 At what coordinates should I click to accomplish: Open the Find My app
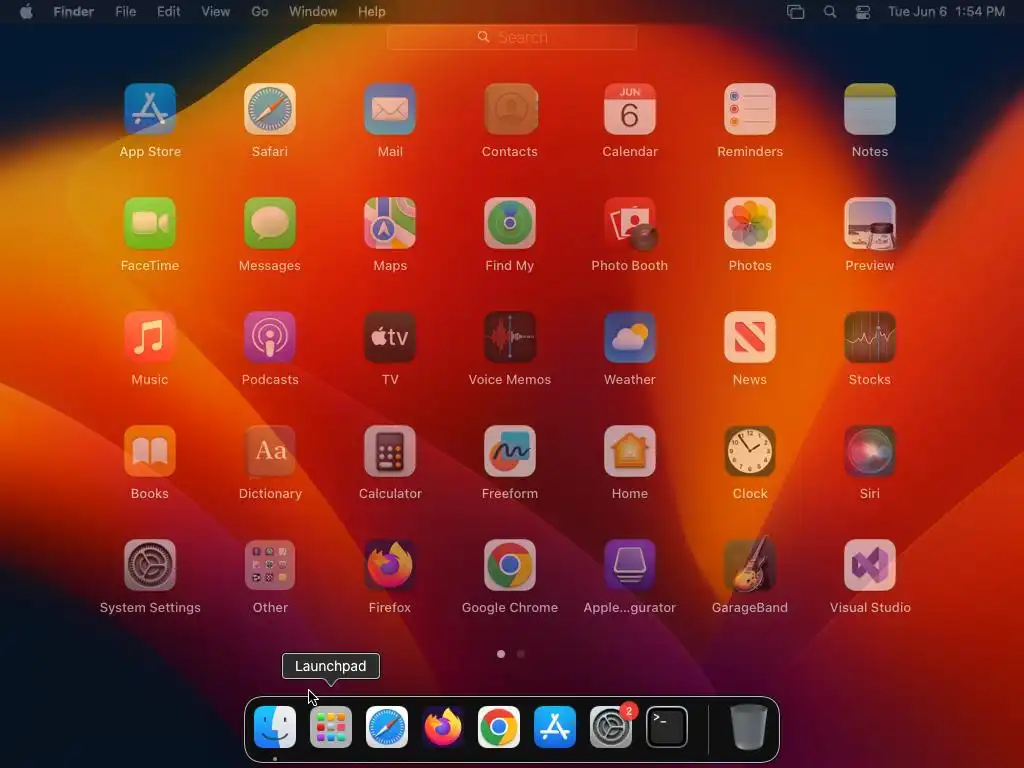click(x=510, y=223)
